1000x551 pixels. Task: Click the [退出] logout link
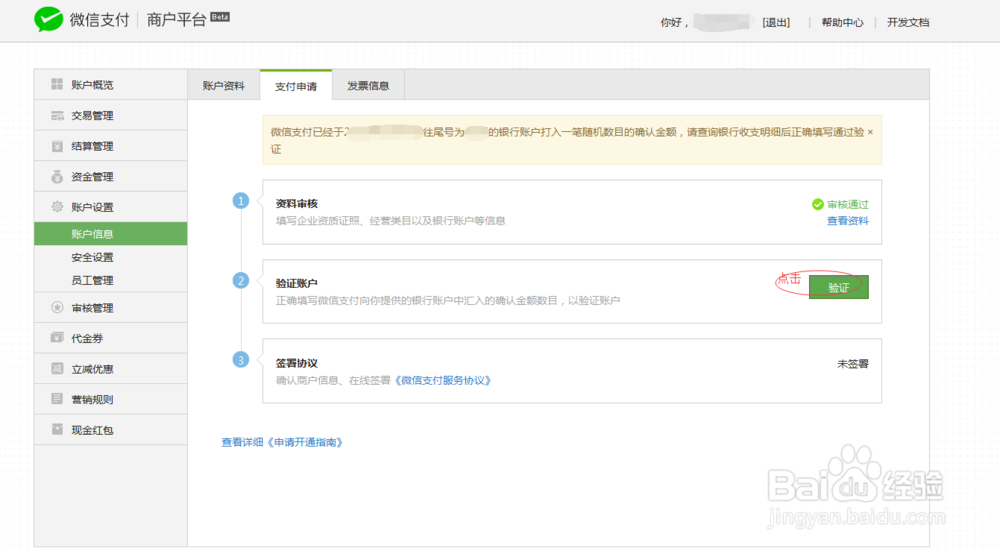[x=776, y=22]
